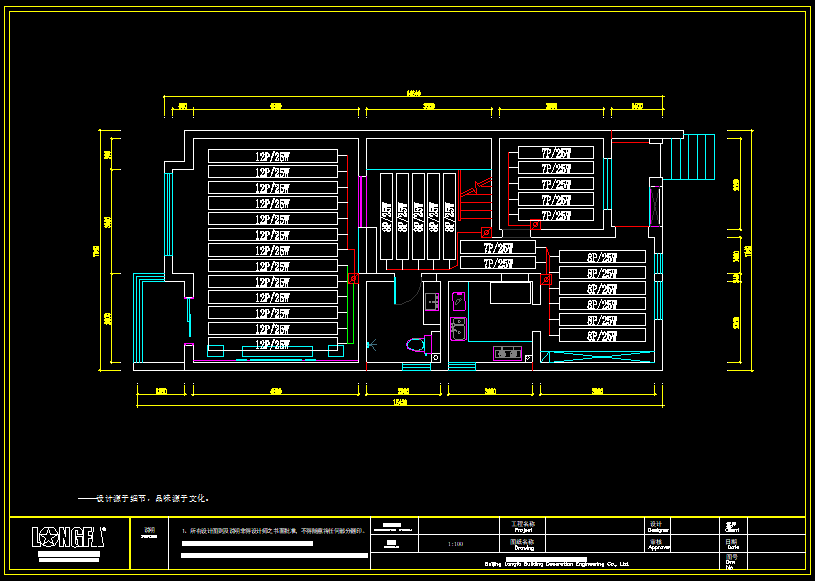Click the red valve symbol beside 12P radiators
The width and height of the screenshot is (815, 581).
(x=353, y=279)
